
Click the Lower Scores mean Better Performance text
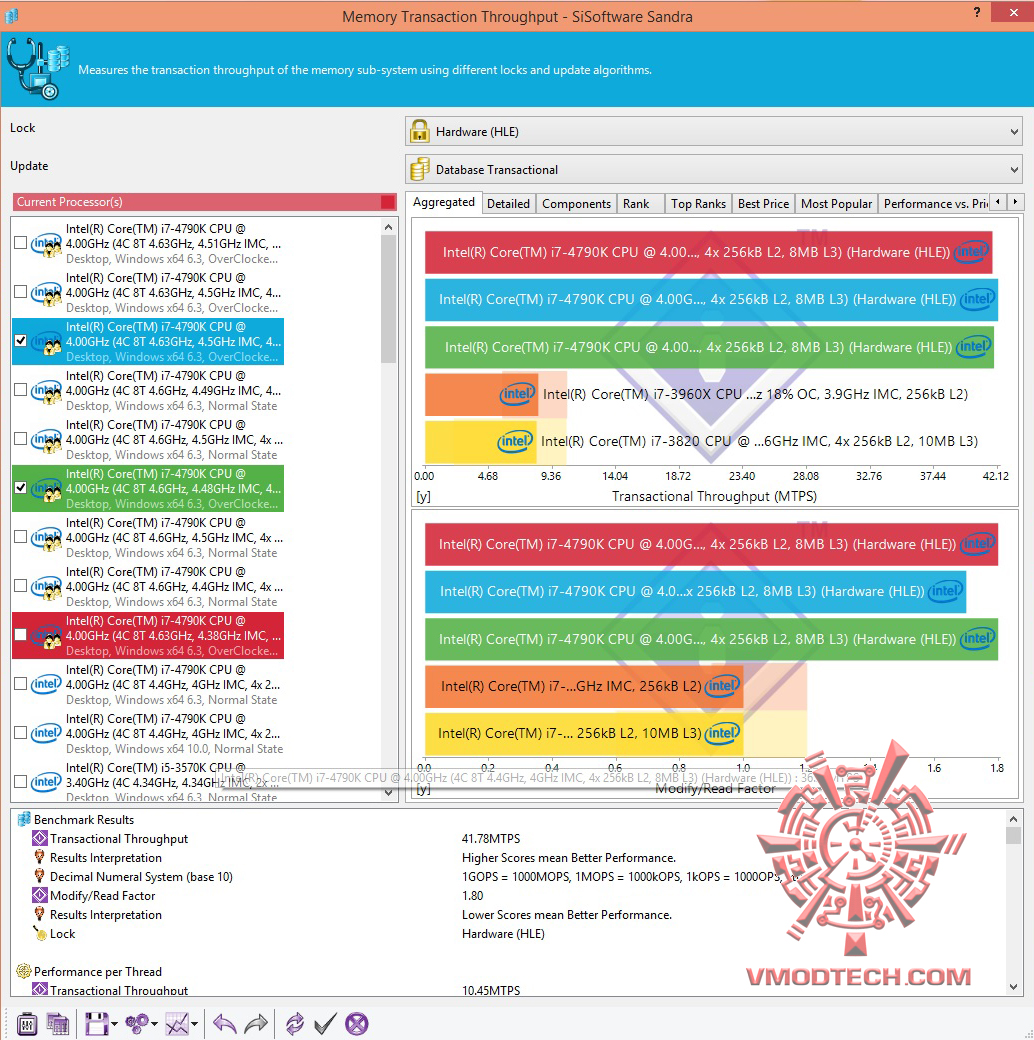coord(567,915)
